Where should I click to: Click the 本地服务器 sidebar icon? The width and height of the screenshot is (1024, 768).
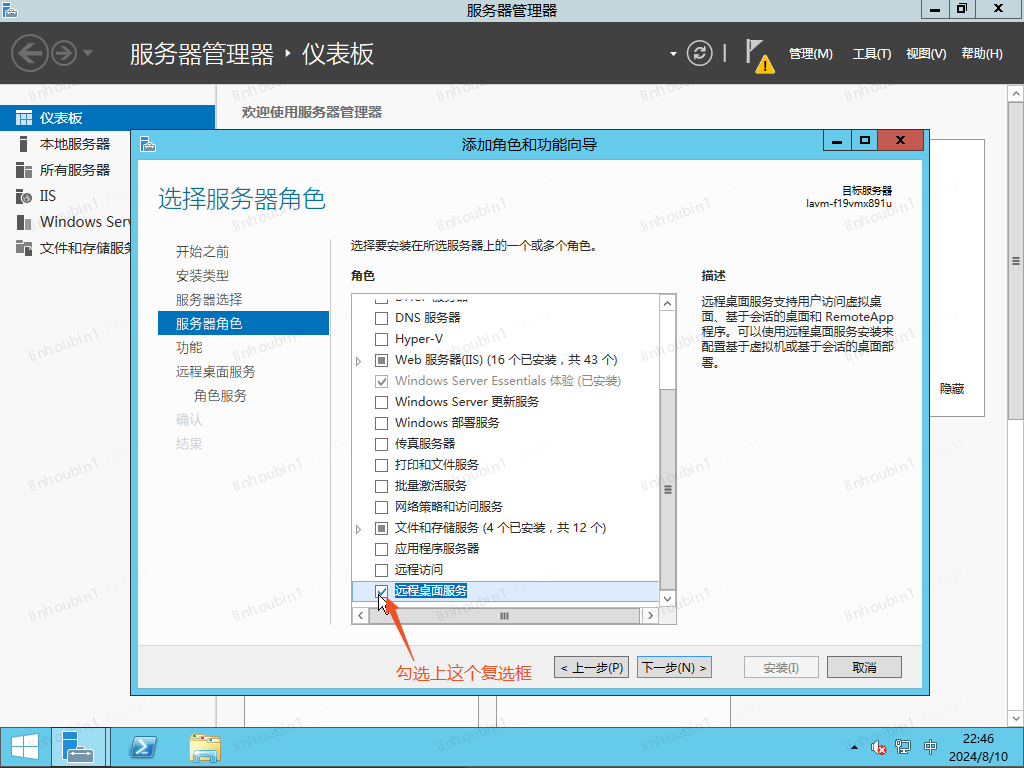click(x=24, y=144)
